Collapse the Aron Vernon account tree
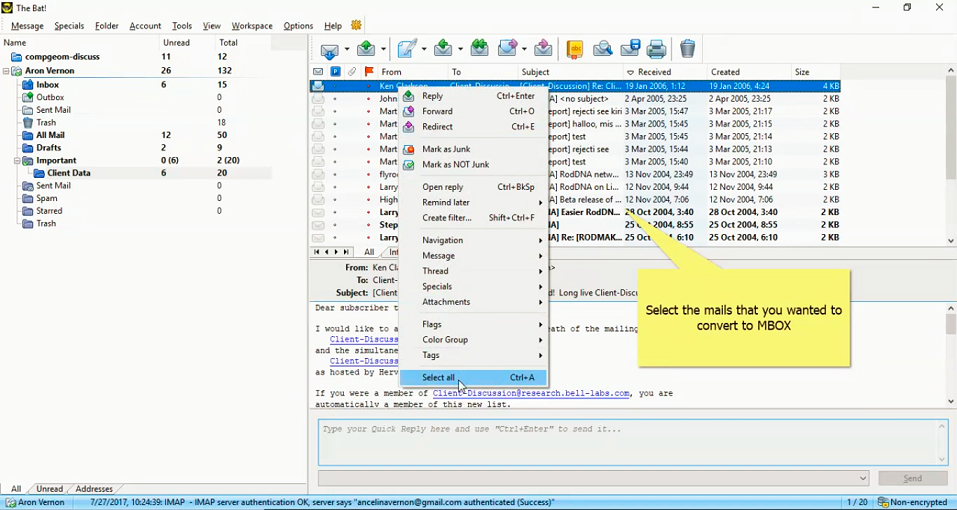957x510 pixels. (5, 71)
